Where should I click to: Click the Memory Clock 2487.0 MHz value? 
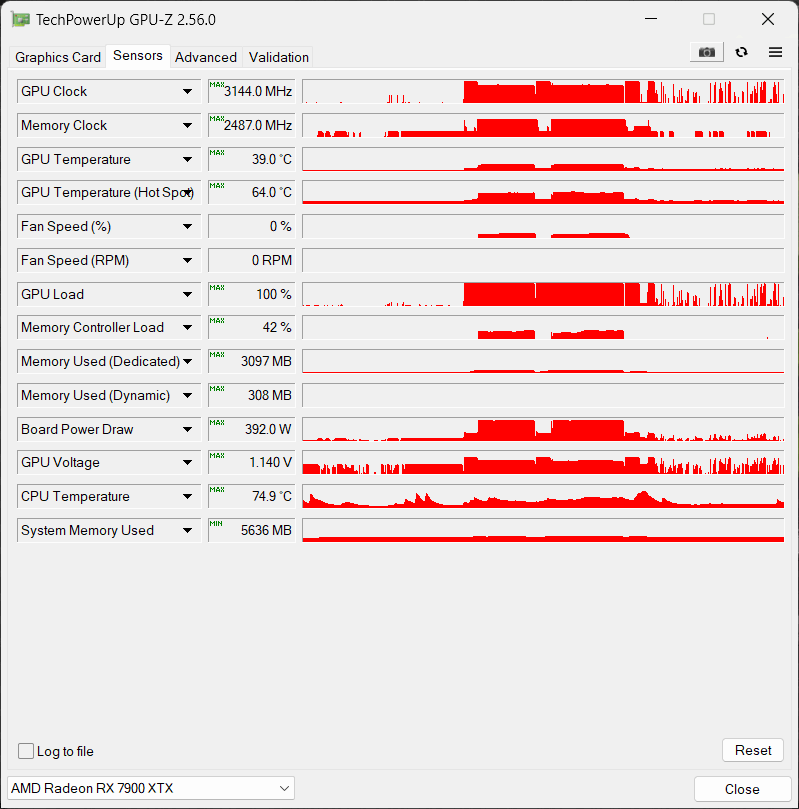pyautogui.click(x=252, y=125)
